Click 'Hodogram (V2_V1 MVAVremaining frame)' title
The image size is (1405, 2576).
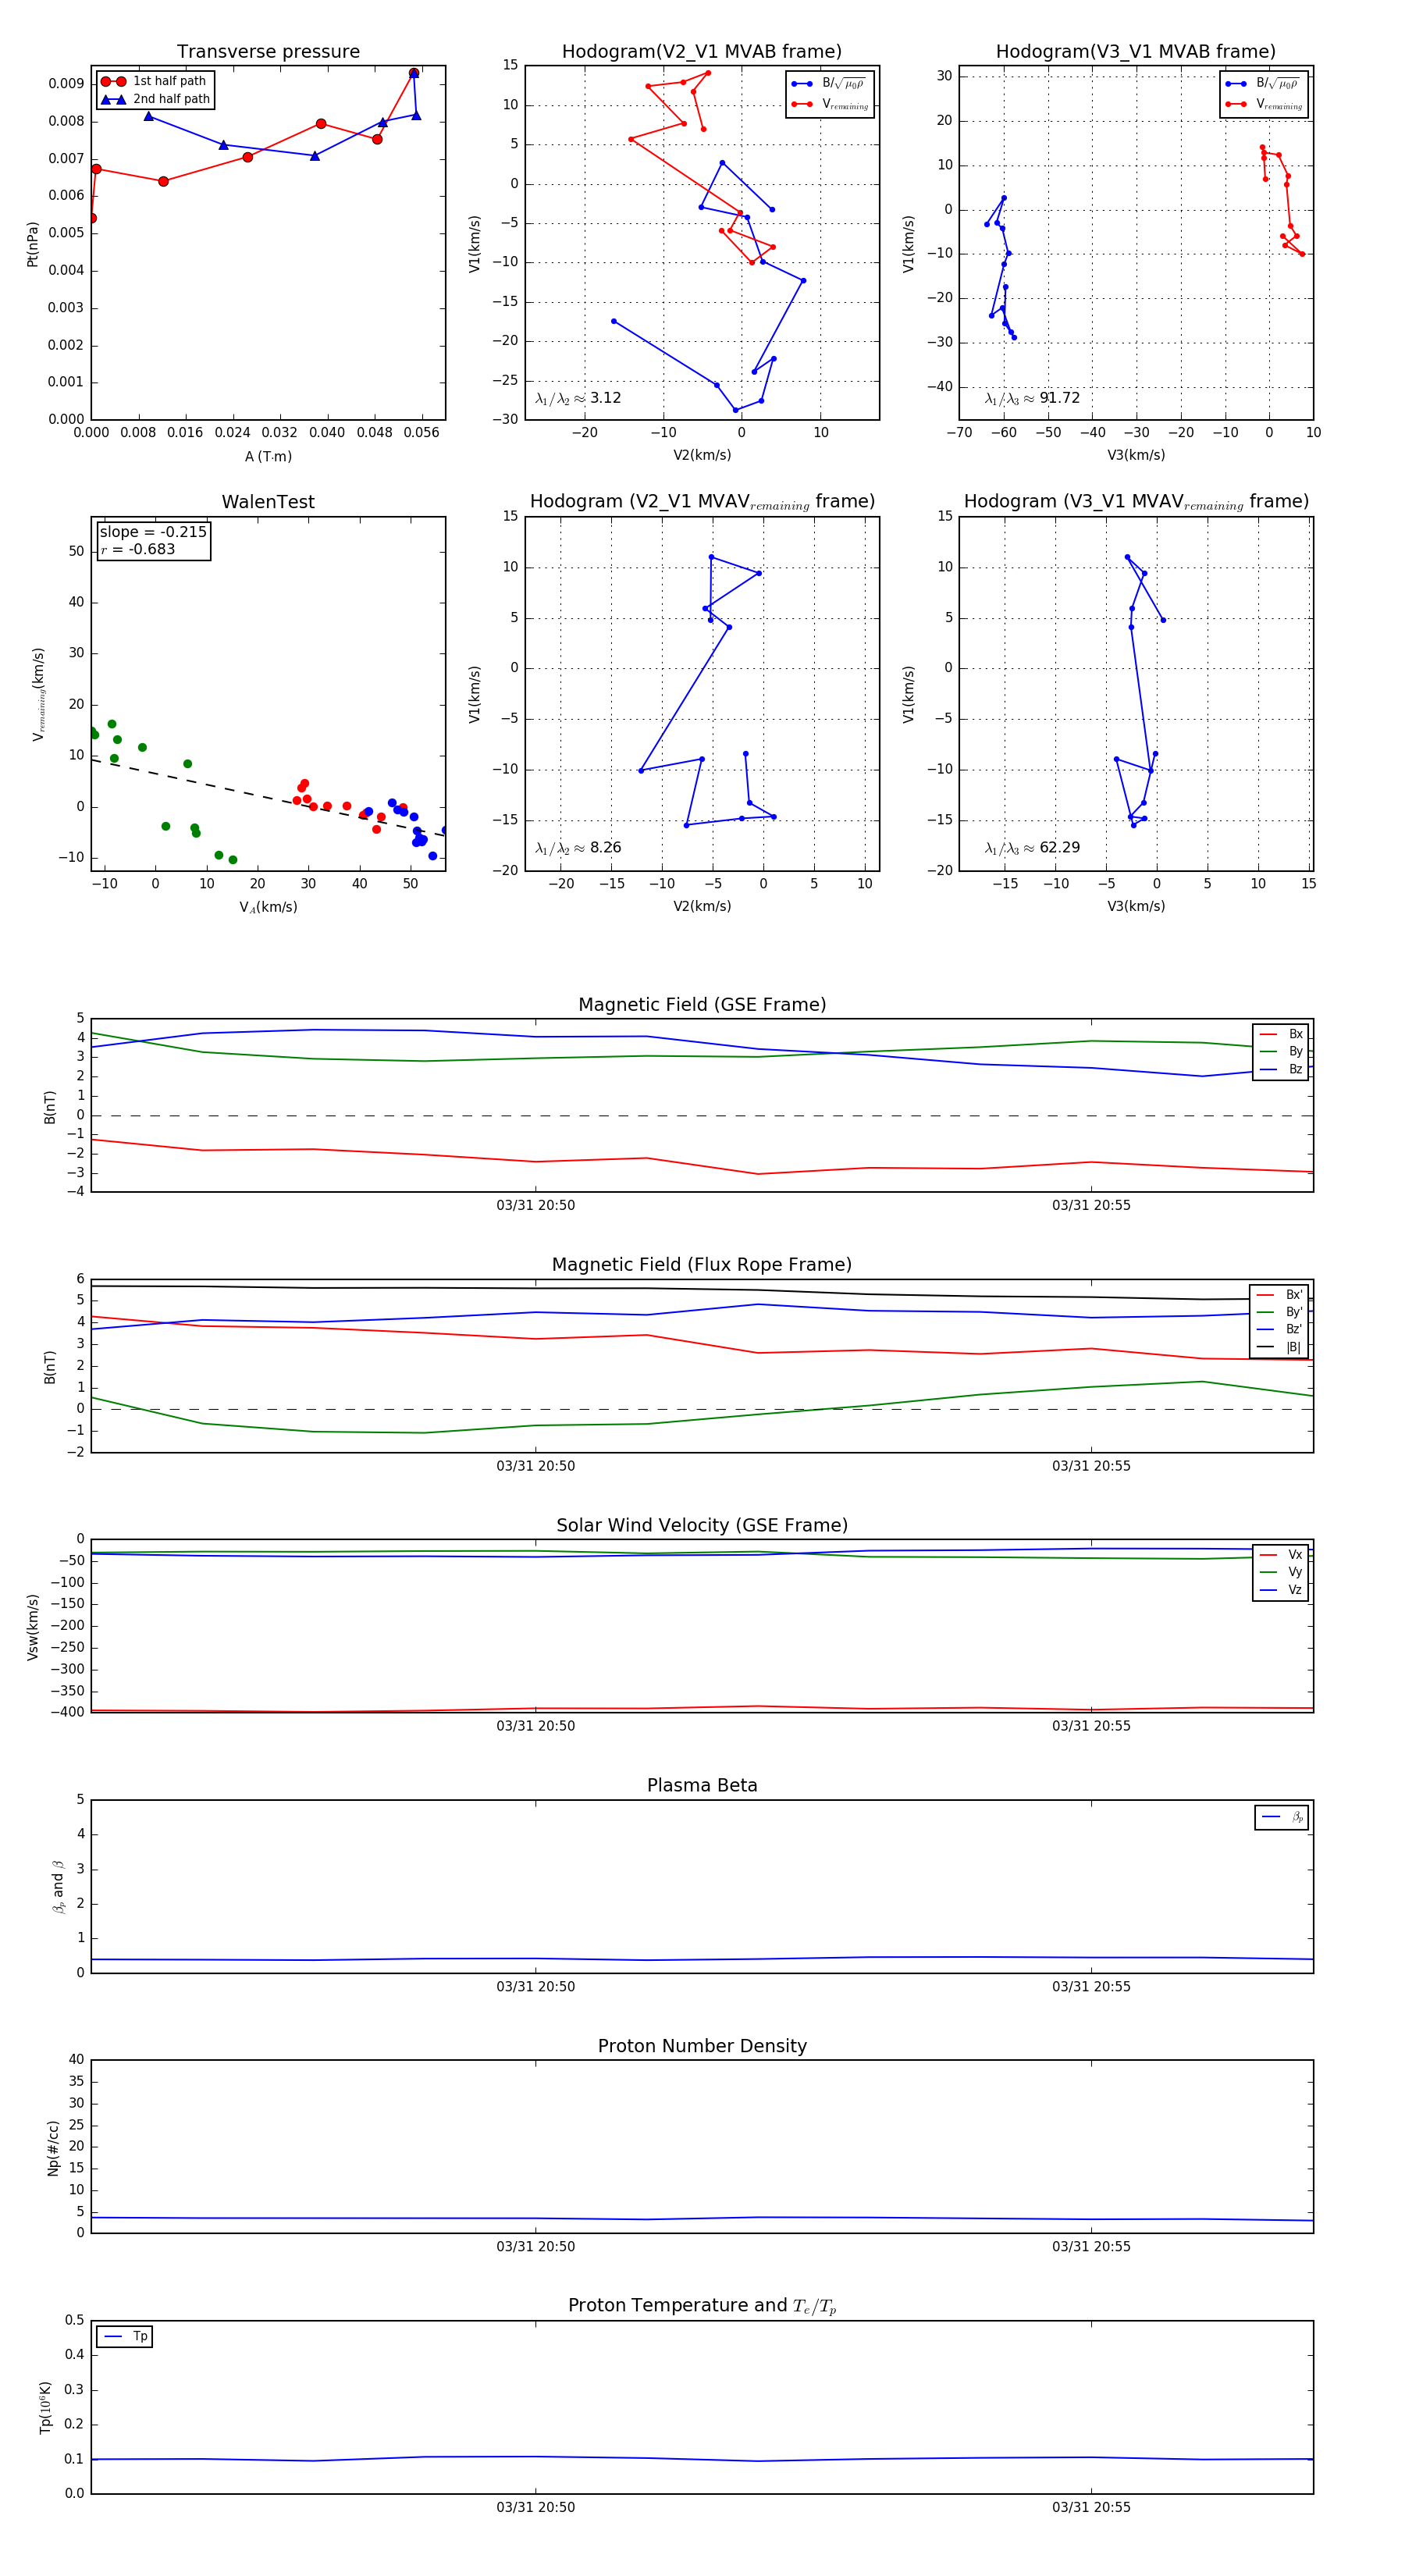pos(702,502)
